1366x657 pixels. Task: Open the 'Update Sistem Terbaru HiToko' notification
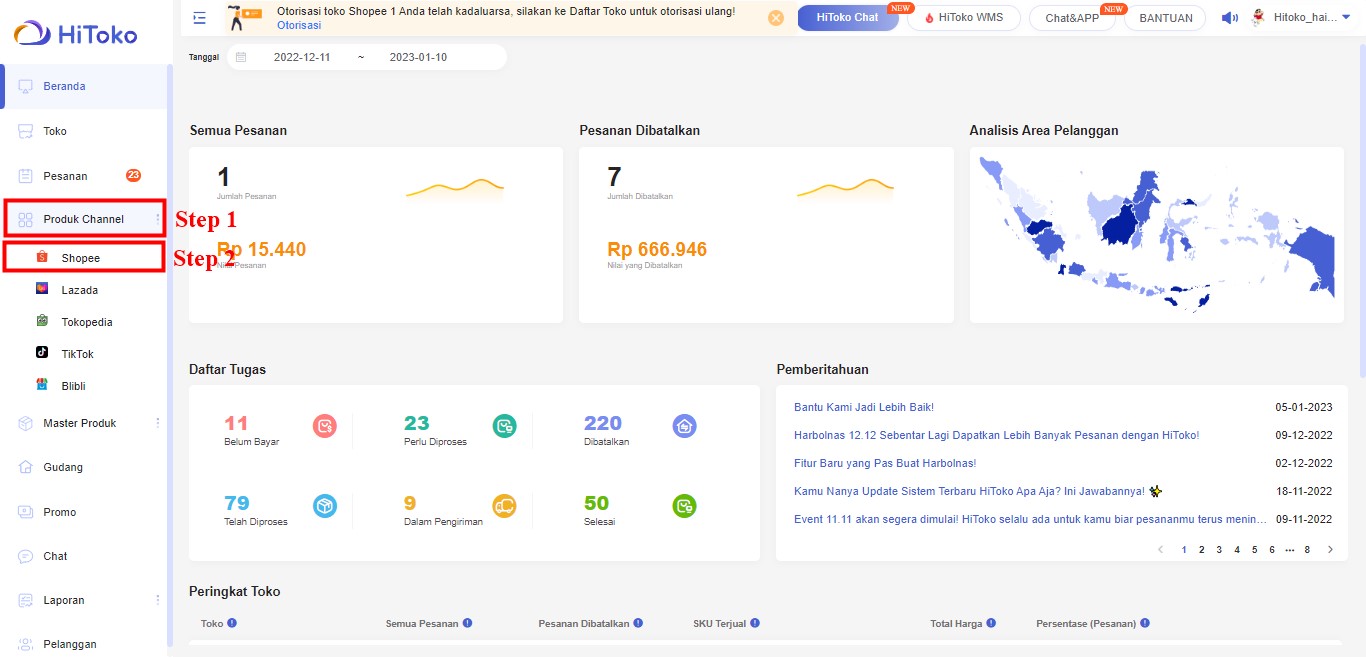[x=978, y=491]
